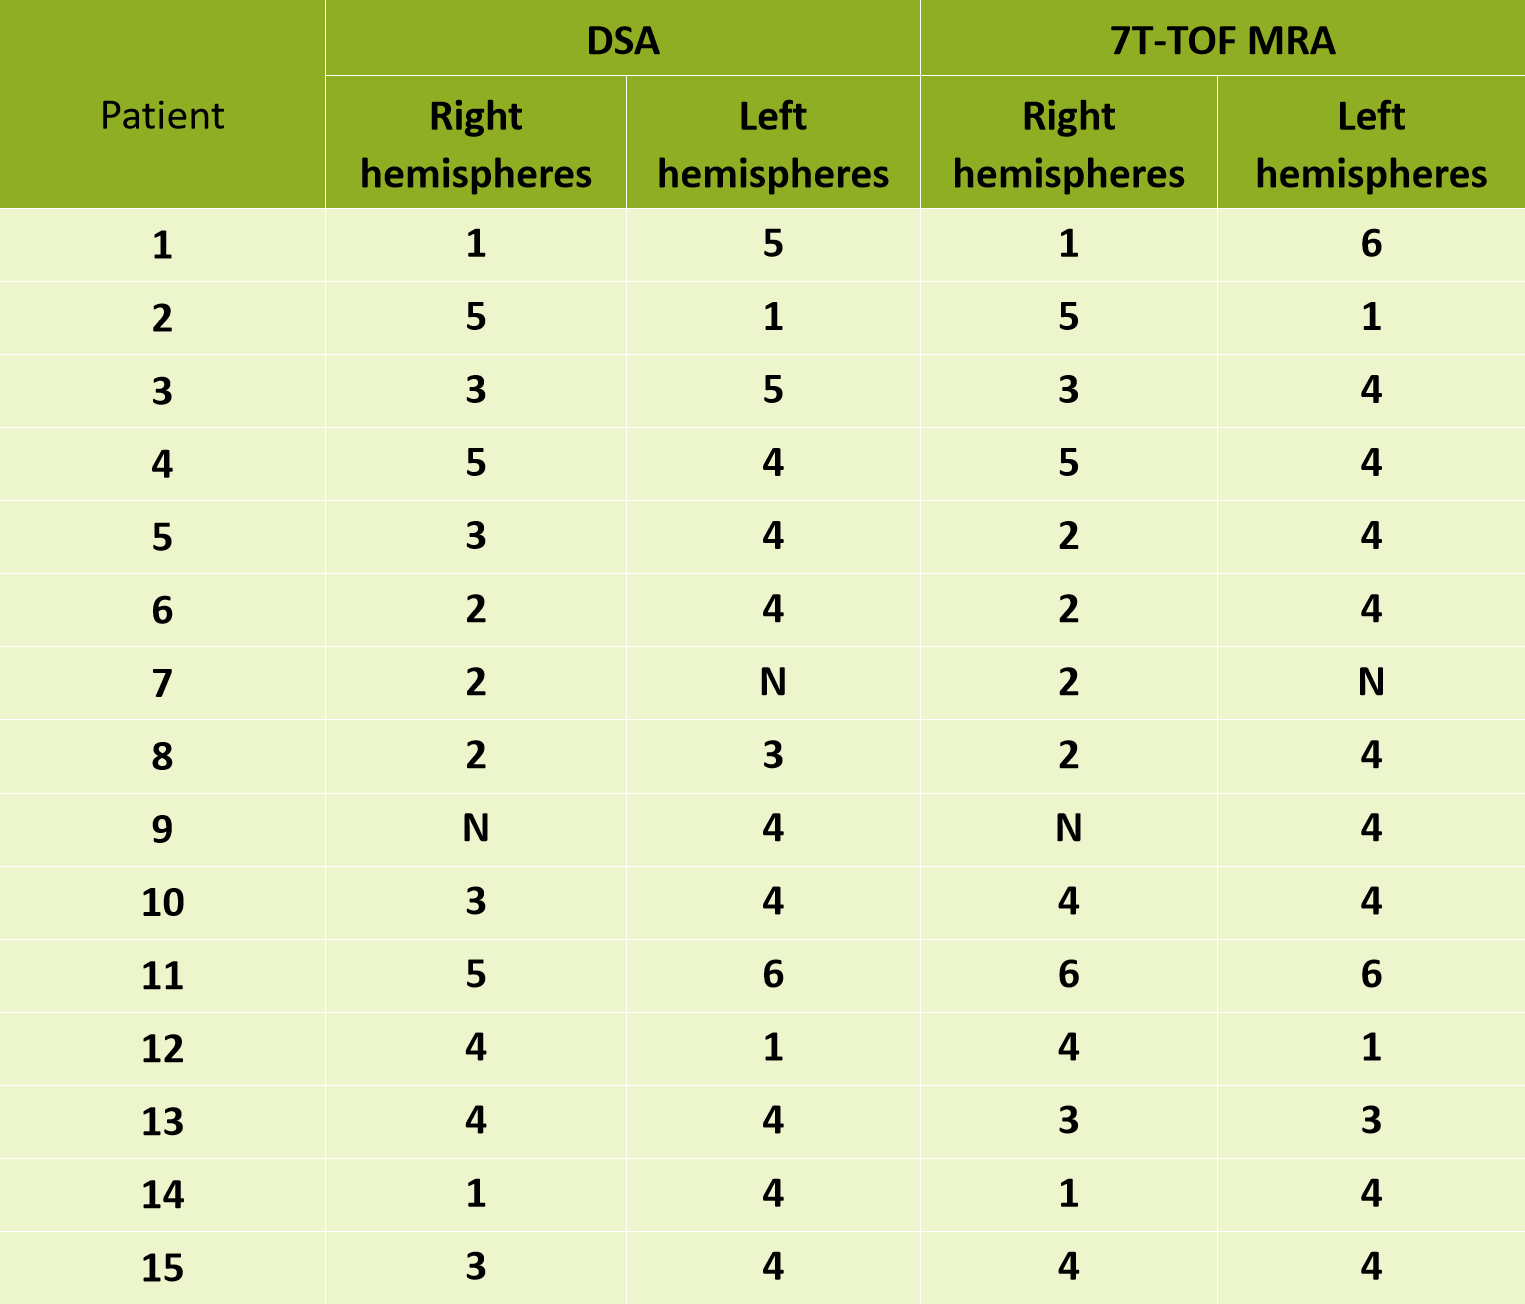
Task: Click patient number 1 row label
Action: [162, 245]
